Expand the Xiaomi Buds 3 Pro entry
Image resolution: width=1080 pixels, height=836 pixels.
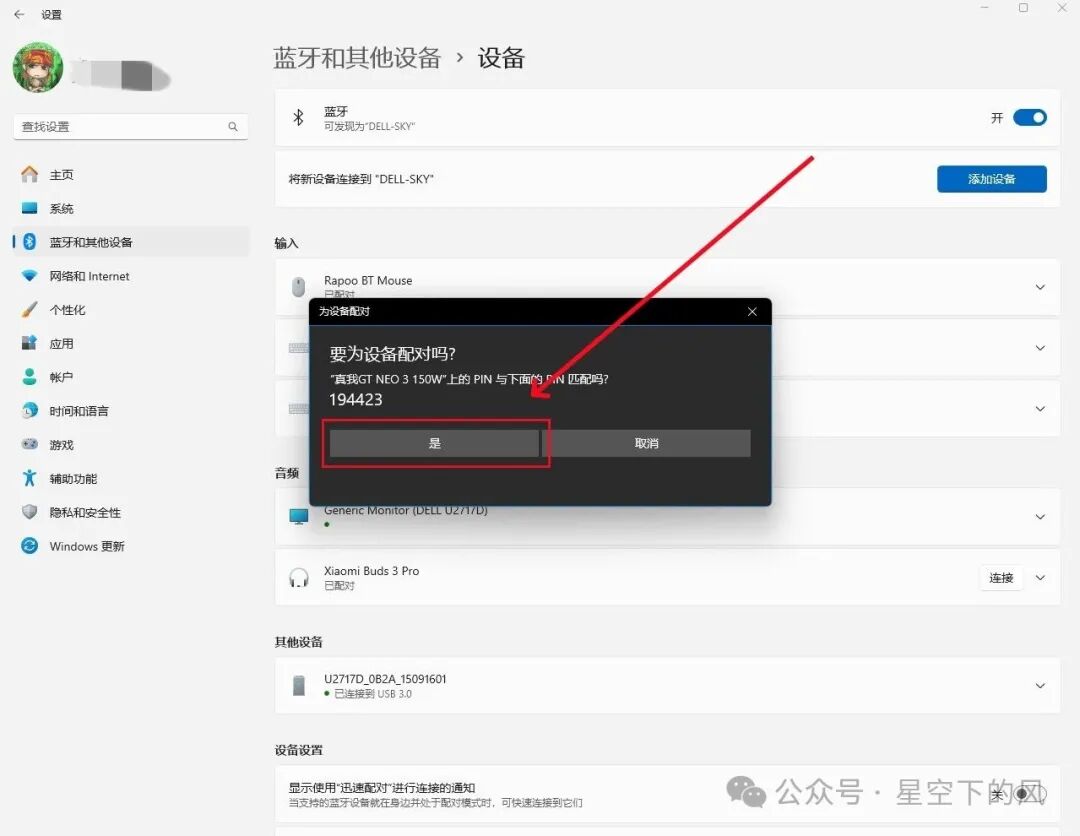[1040, 578]
